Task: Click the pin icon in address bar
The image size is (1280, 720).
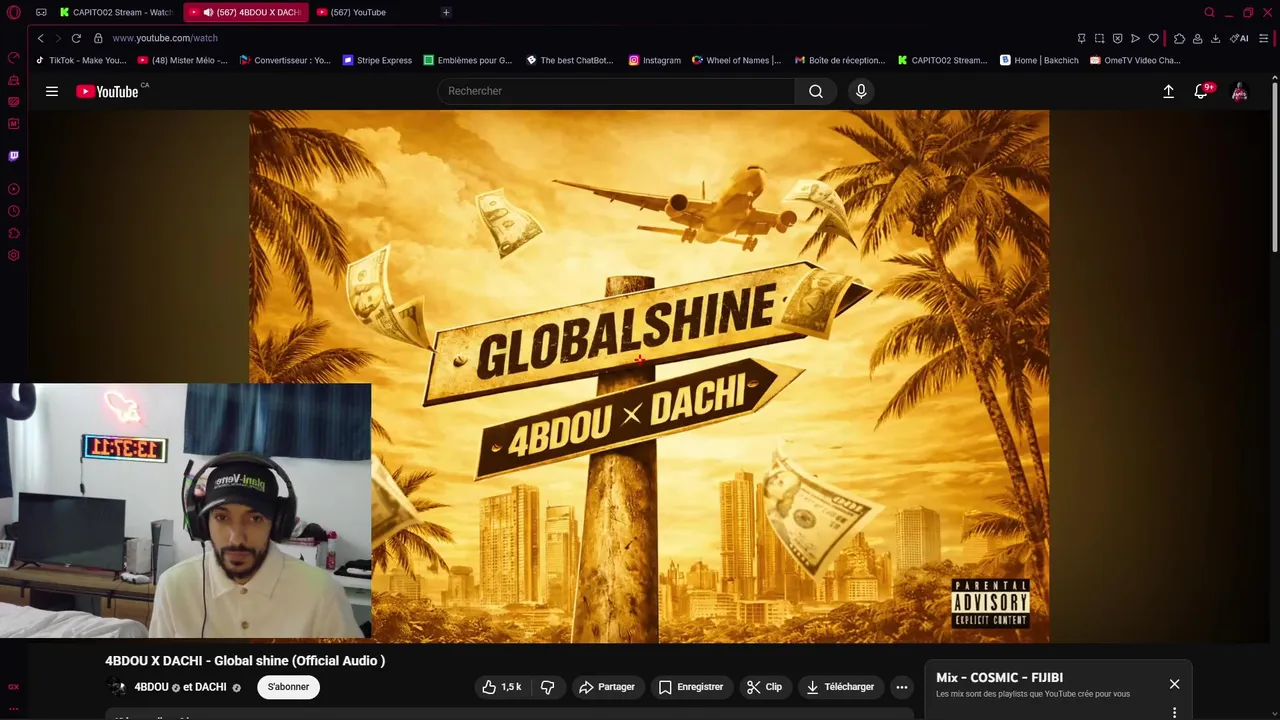Action: click(x=1081, y=38)
